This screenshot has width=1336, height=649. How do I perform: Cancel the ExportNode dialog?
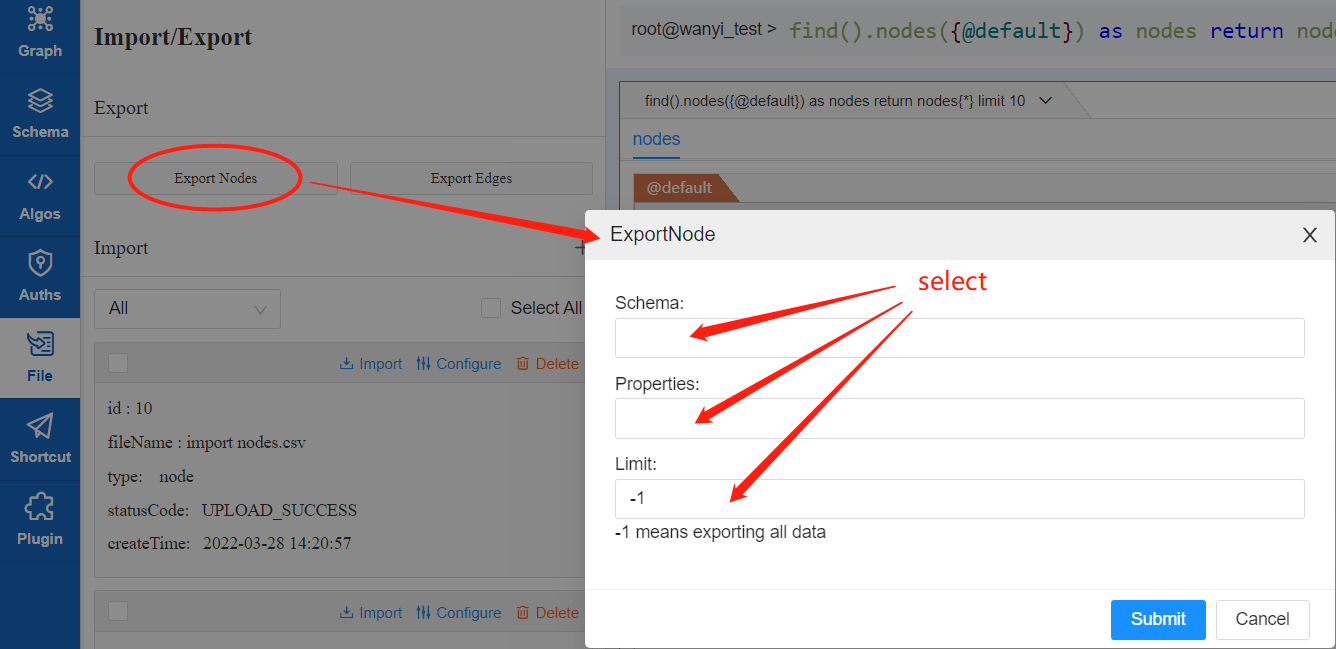point(1262,619)
